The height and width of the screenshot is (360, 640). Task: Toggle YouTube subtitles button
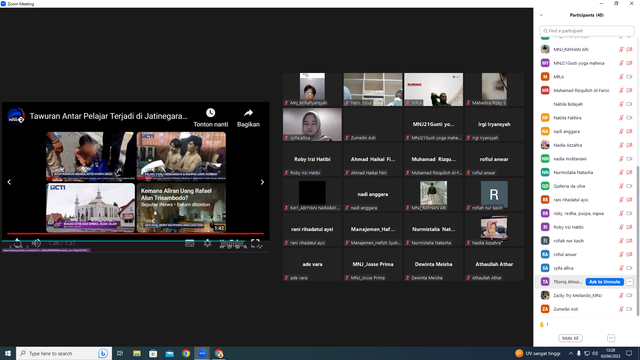click(x=189, y=243)
